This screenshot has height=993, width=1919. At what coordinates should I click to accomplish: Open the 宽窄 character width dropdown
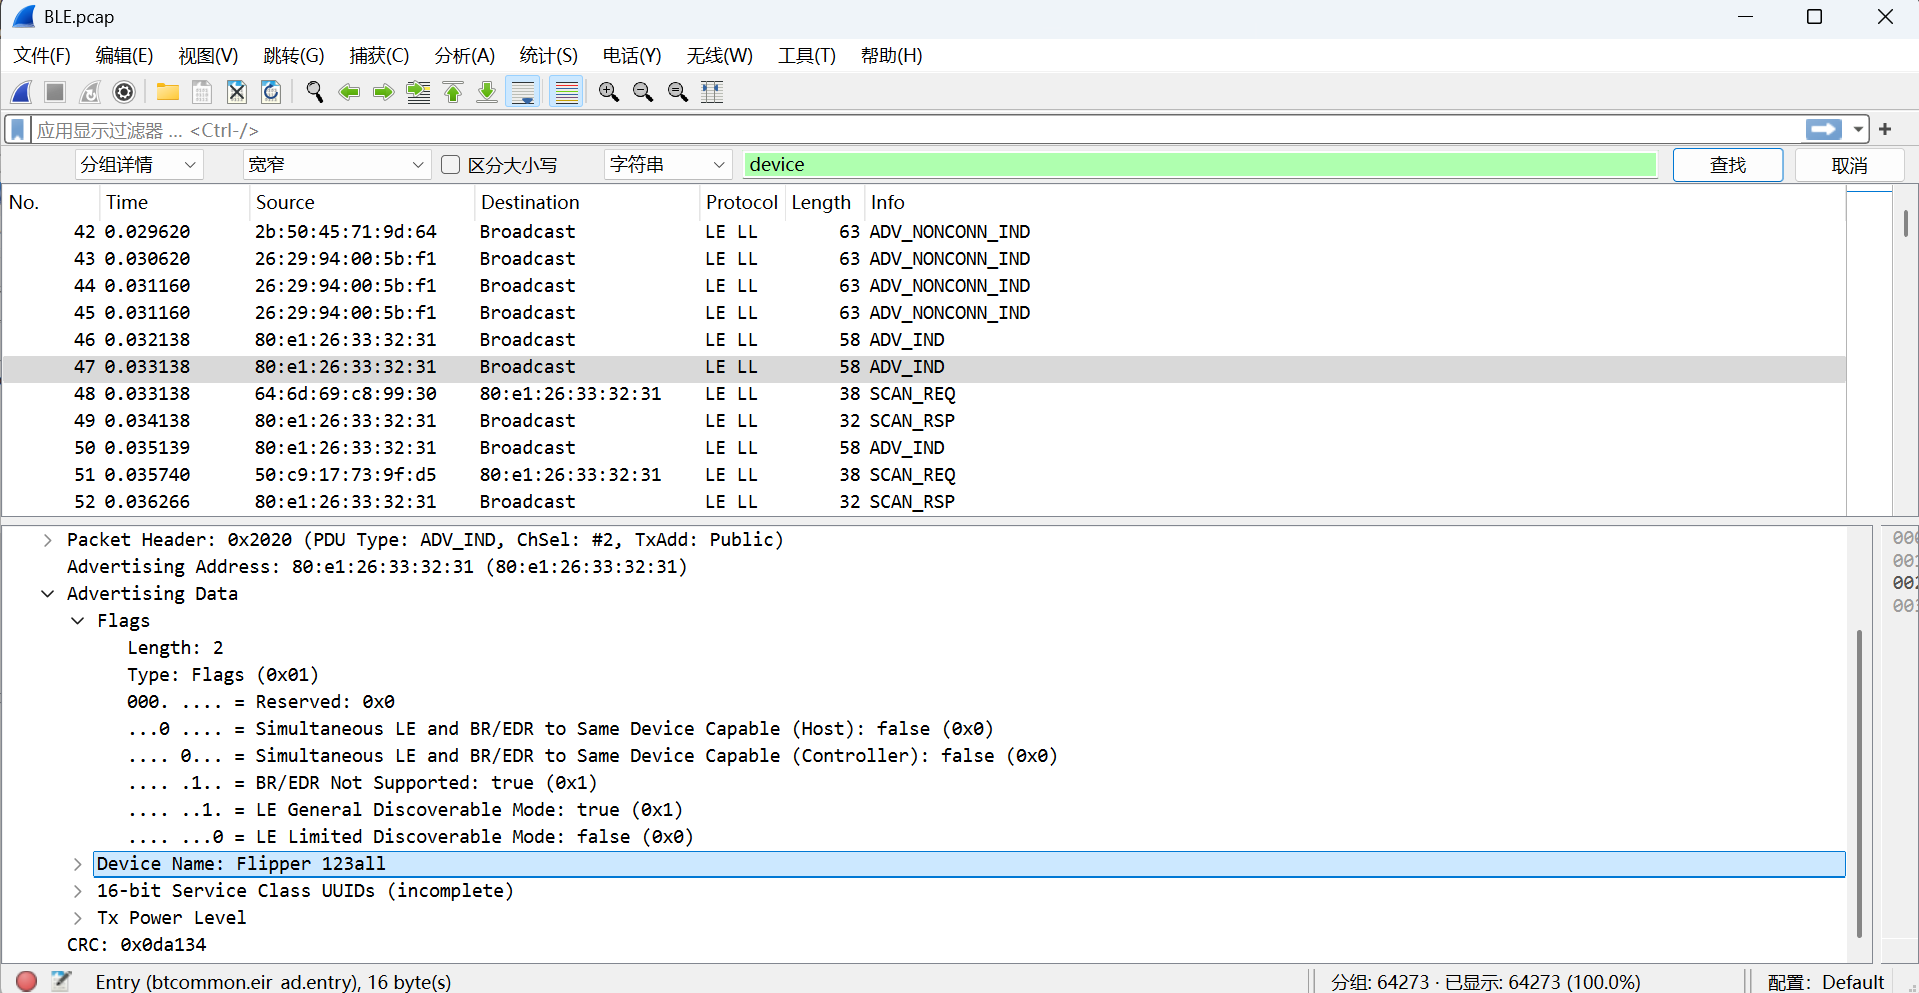click(337, 165)
